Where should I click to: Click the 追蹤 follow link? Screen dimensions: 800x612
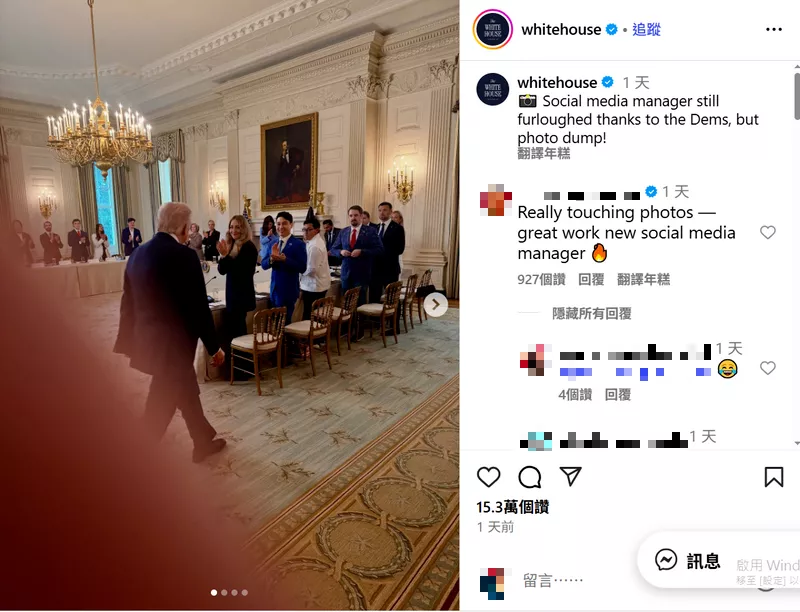[646, 30]
